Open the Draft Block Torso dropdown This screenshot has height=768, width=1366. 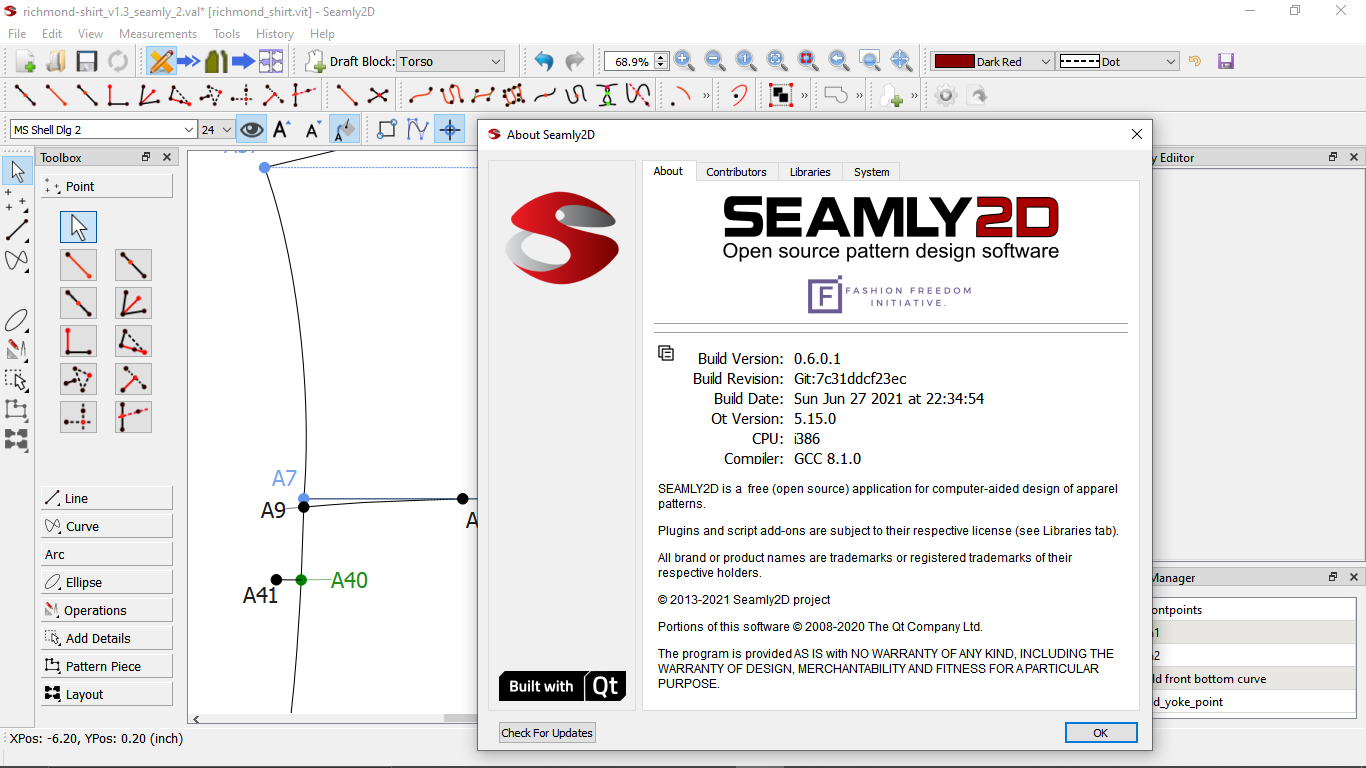click(x=451, y=61)
